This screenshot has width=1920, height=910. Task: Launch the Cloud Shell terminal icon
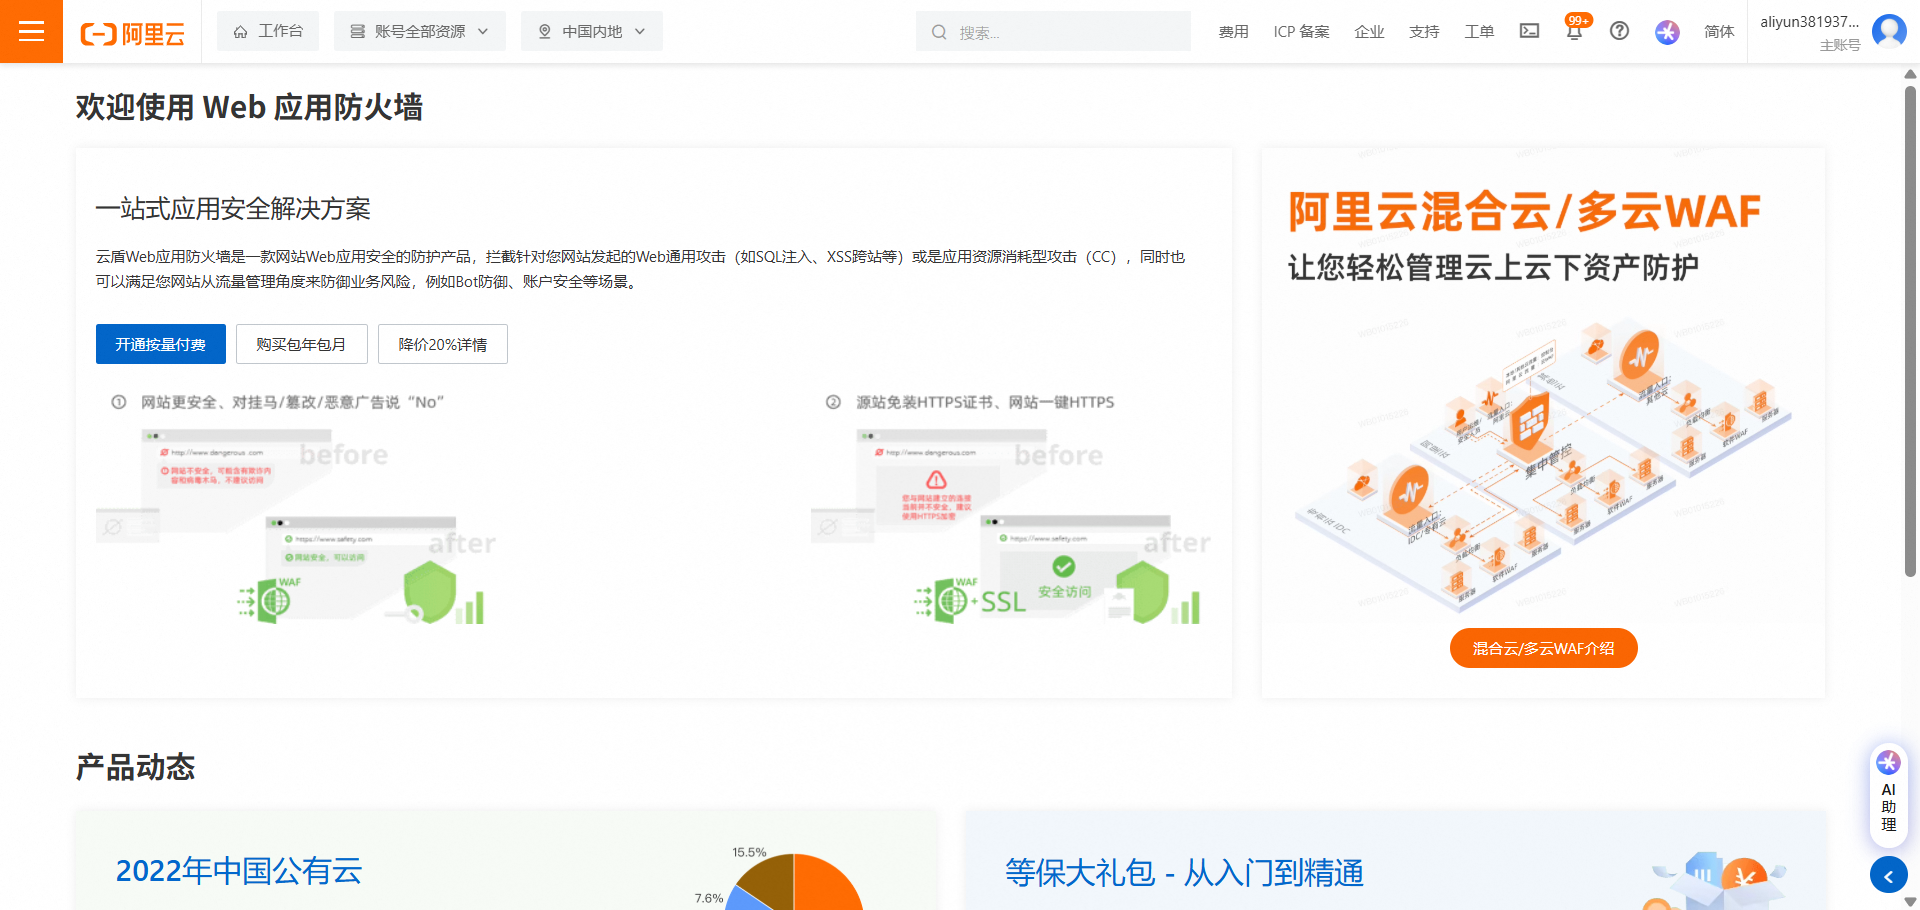point(1529,31)
